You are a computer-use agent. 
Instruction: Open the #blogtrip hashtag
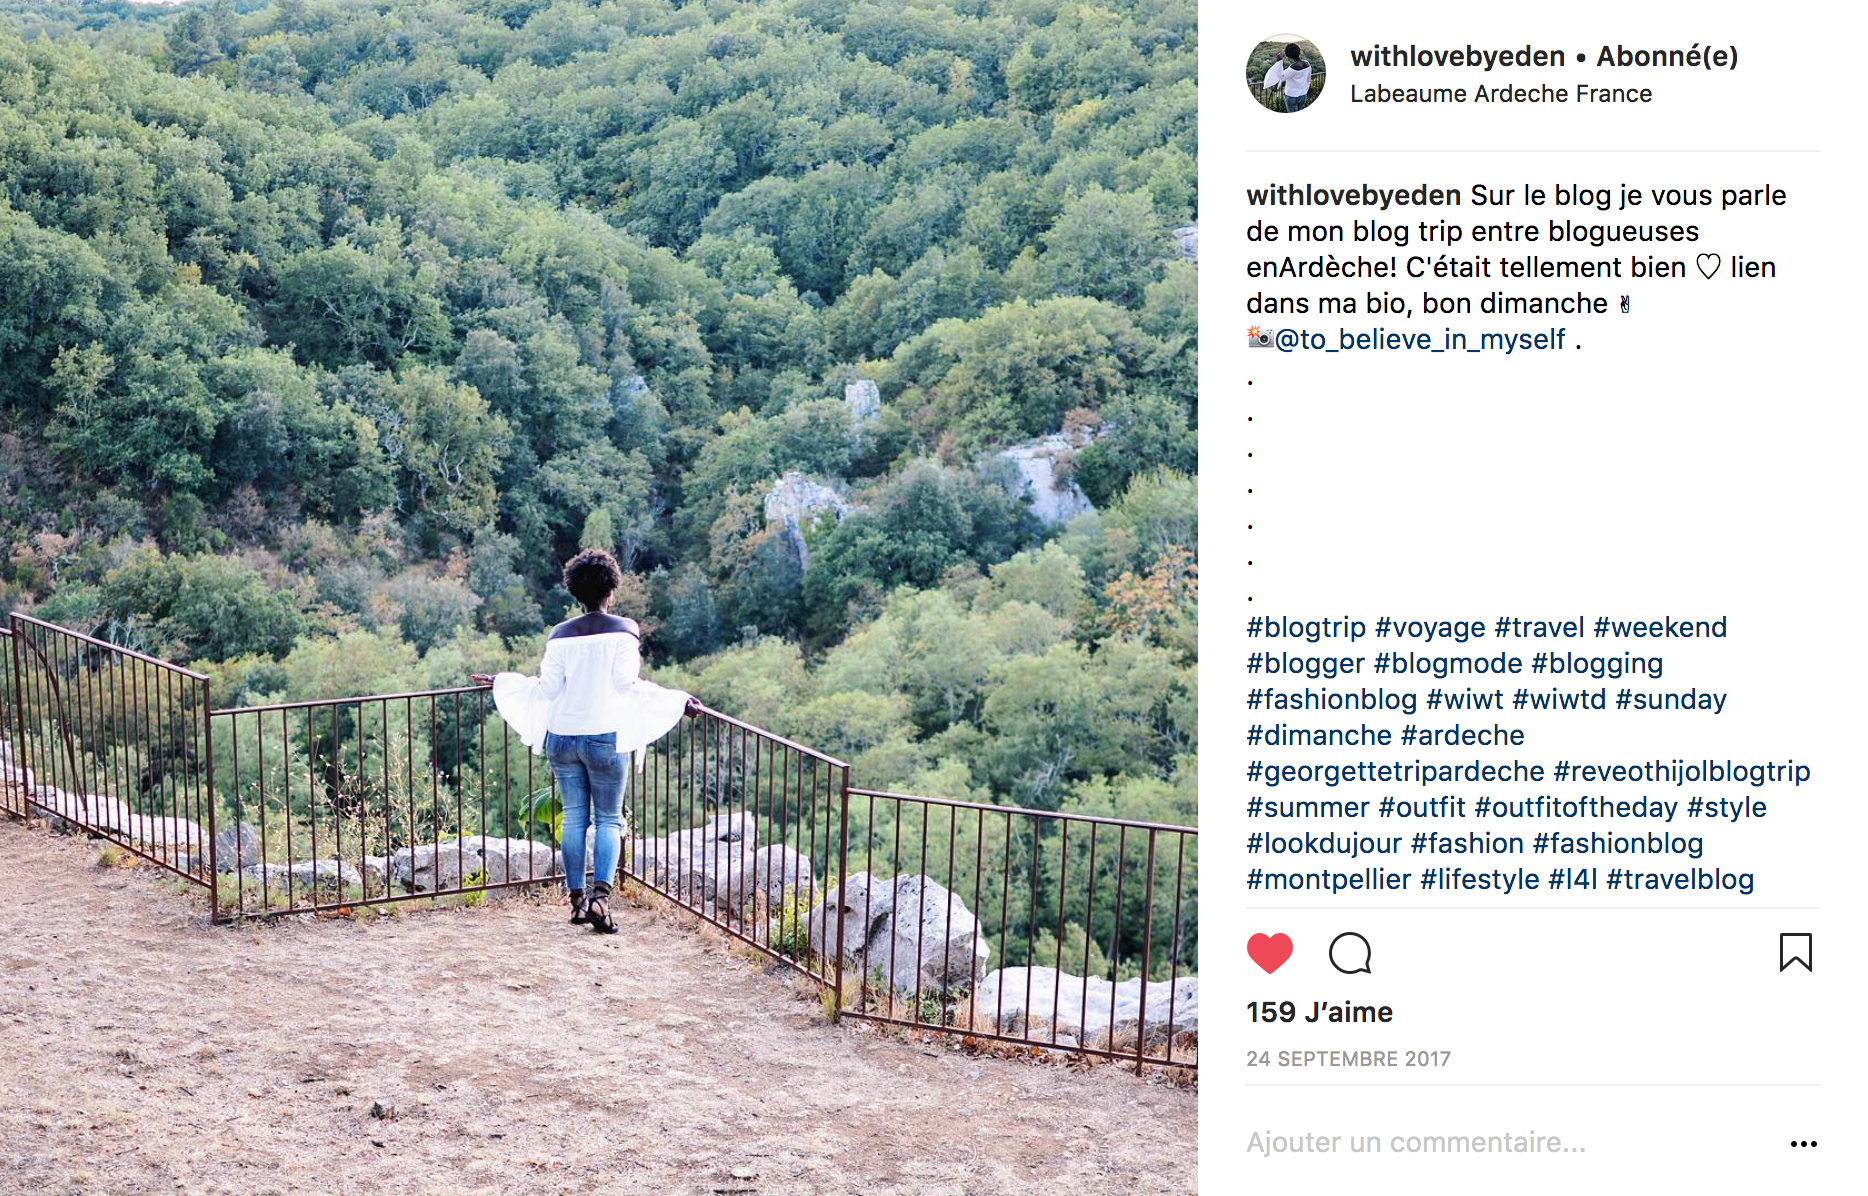click(1306, 628)
